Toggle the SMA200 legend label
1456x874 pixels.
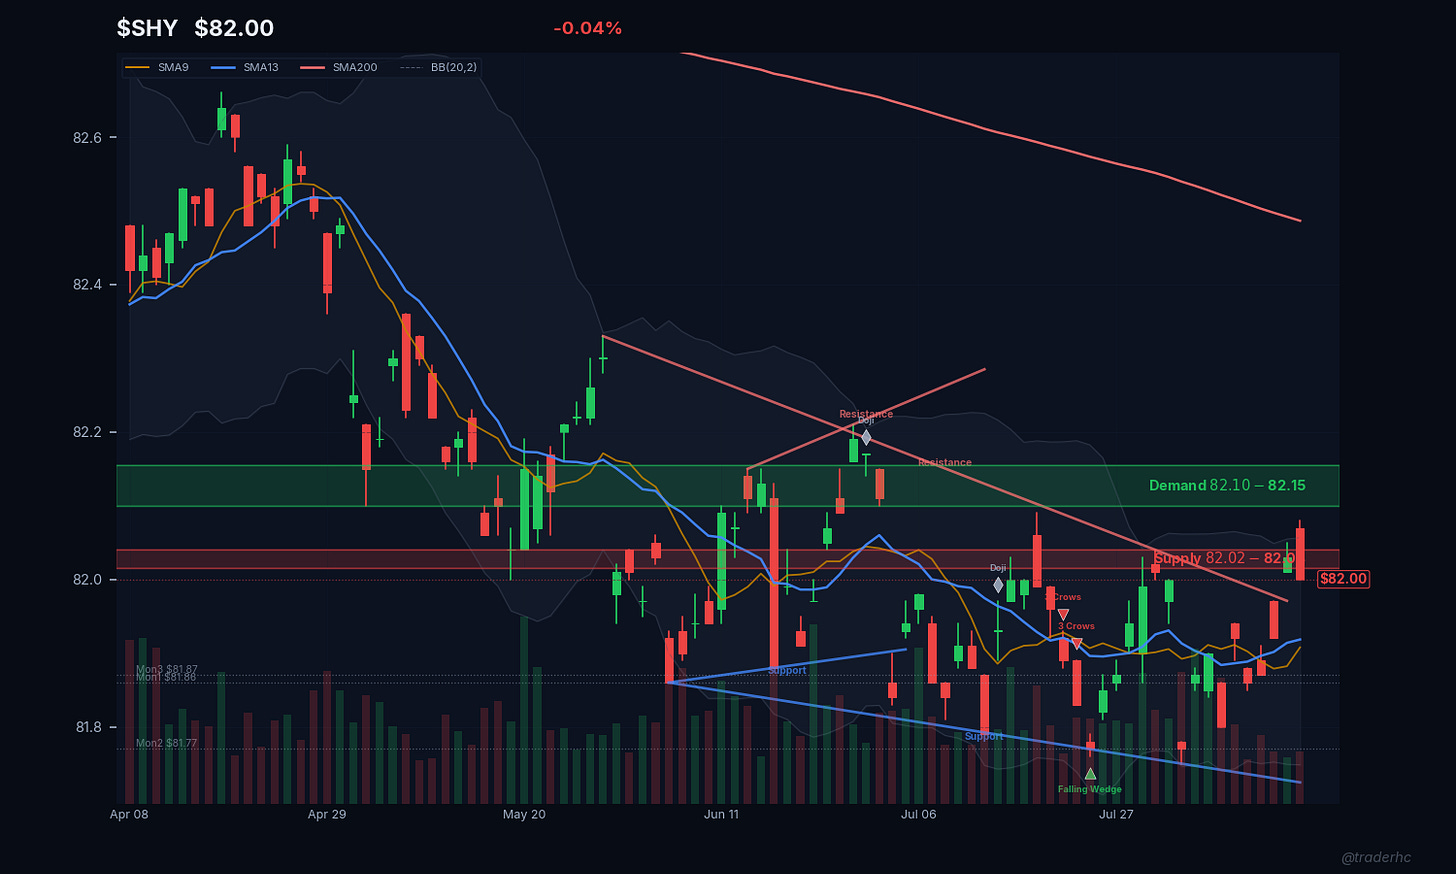355,67
